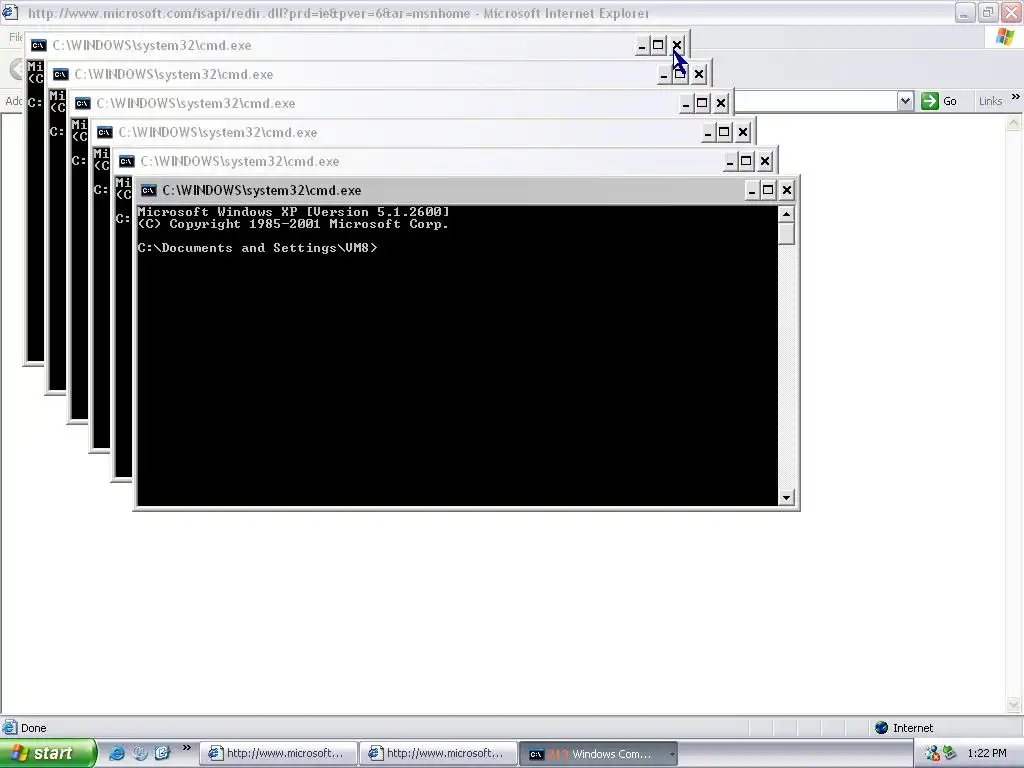This screenshot has height=768, width=1024.
Task: Click the Windows Media Player Quick Launch icon
Action: click(140, 753)
